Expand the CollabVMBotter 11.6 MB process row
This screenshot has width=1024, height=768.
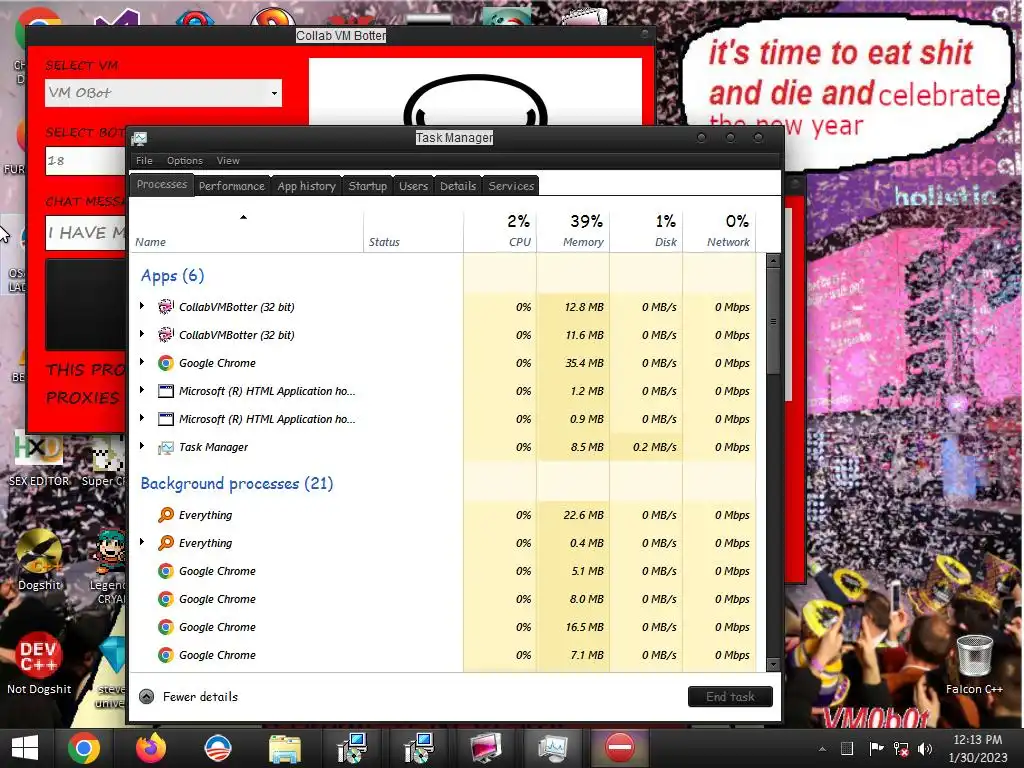pyautogui.click(x=142, y=334)
